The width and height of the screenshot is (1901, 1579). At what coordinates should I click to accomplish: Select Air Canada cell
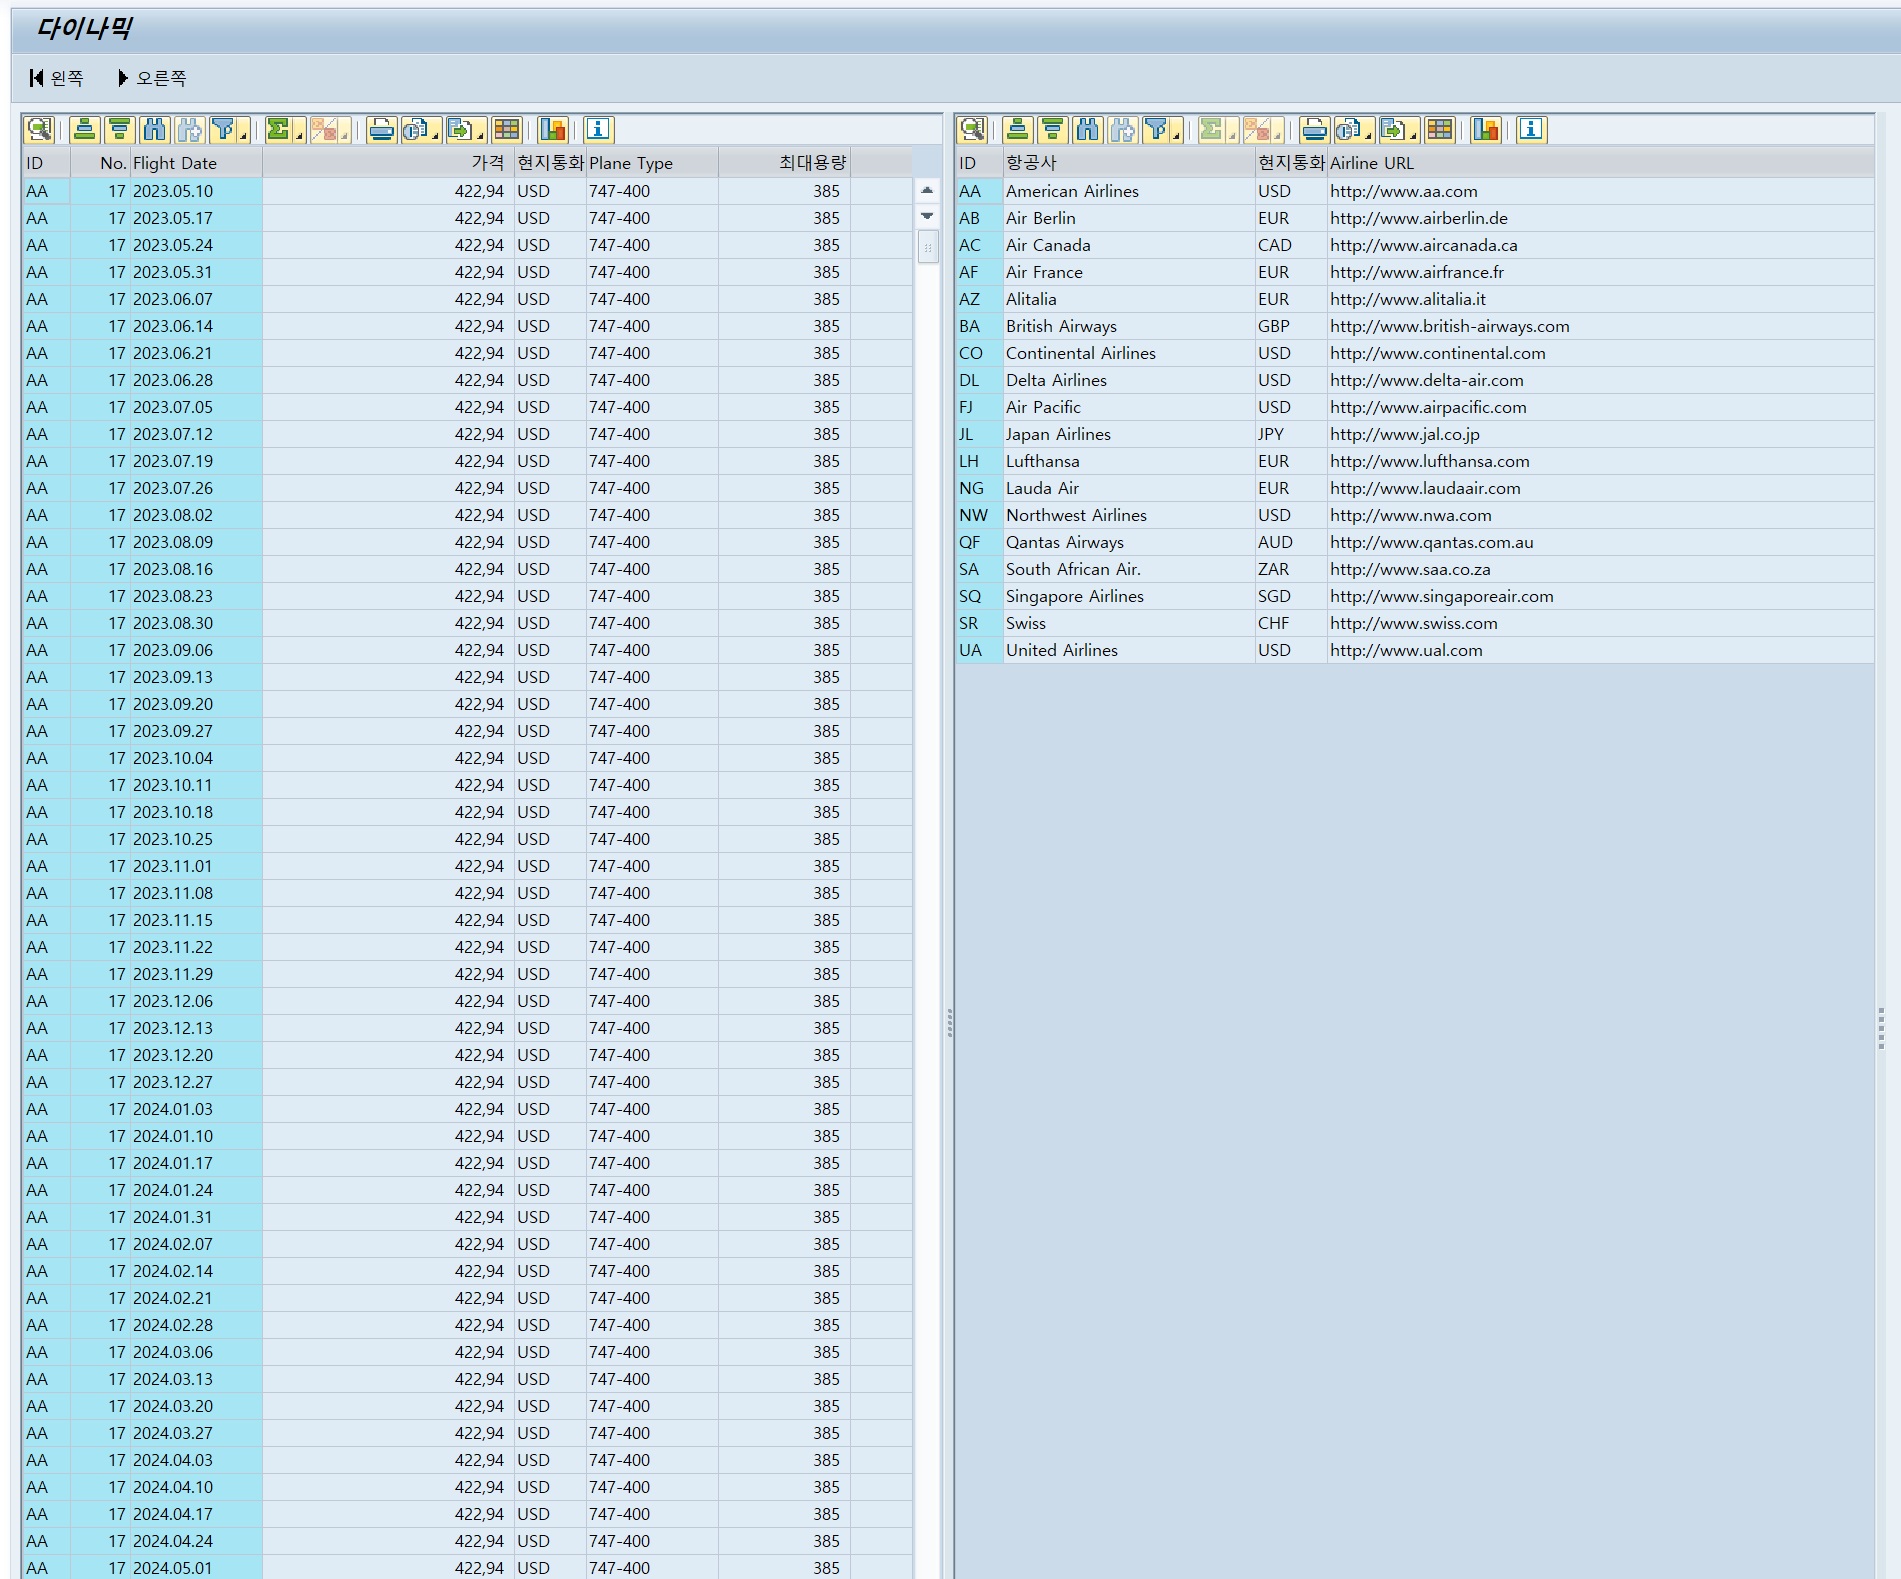click(x=1129, y=245)
